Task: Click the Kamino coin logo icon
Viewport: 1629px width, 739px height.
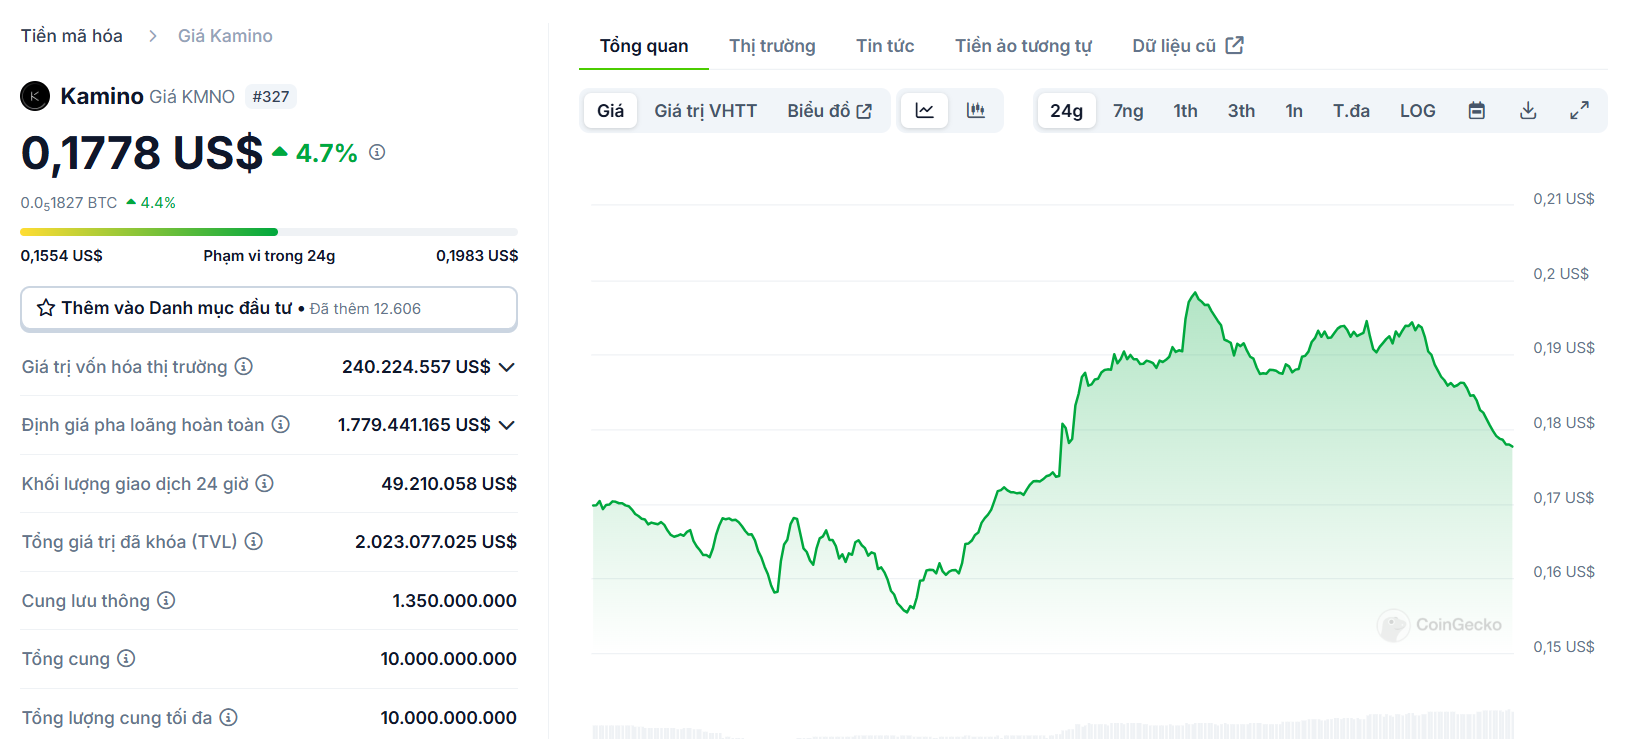Action: click(35, 96)
